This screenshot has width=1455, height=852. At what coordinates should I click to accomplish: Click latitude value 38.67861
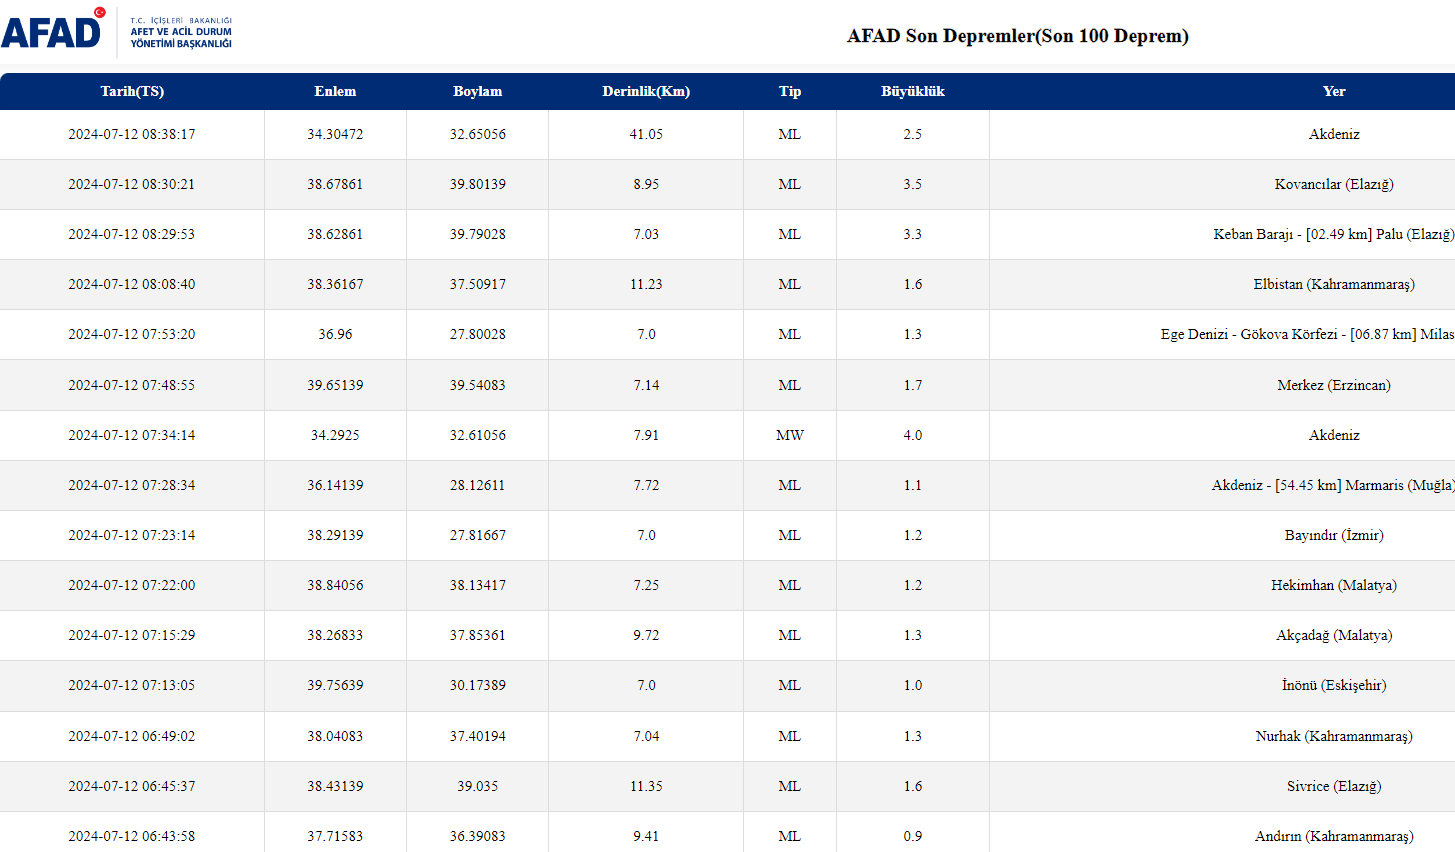point(335,184)
